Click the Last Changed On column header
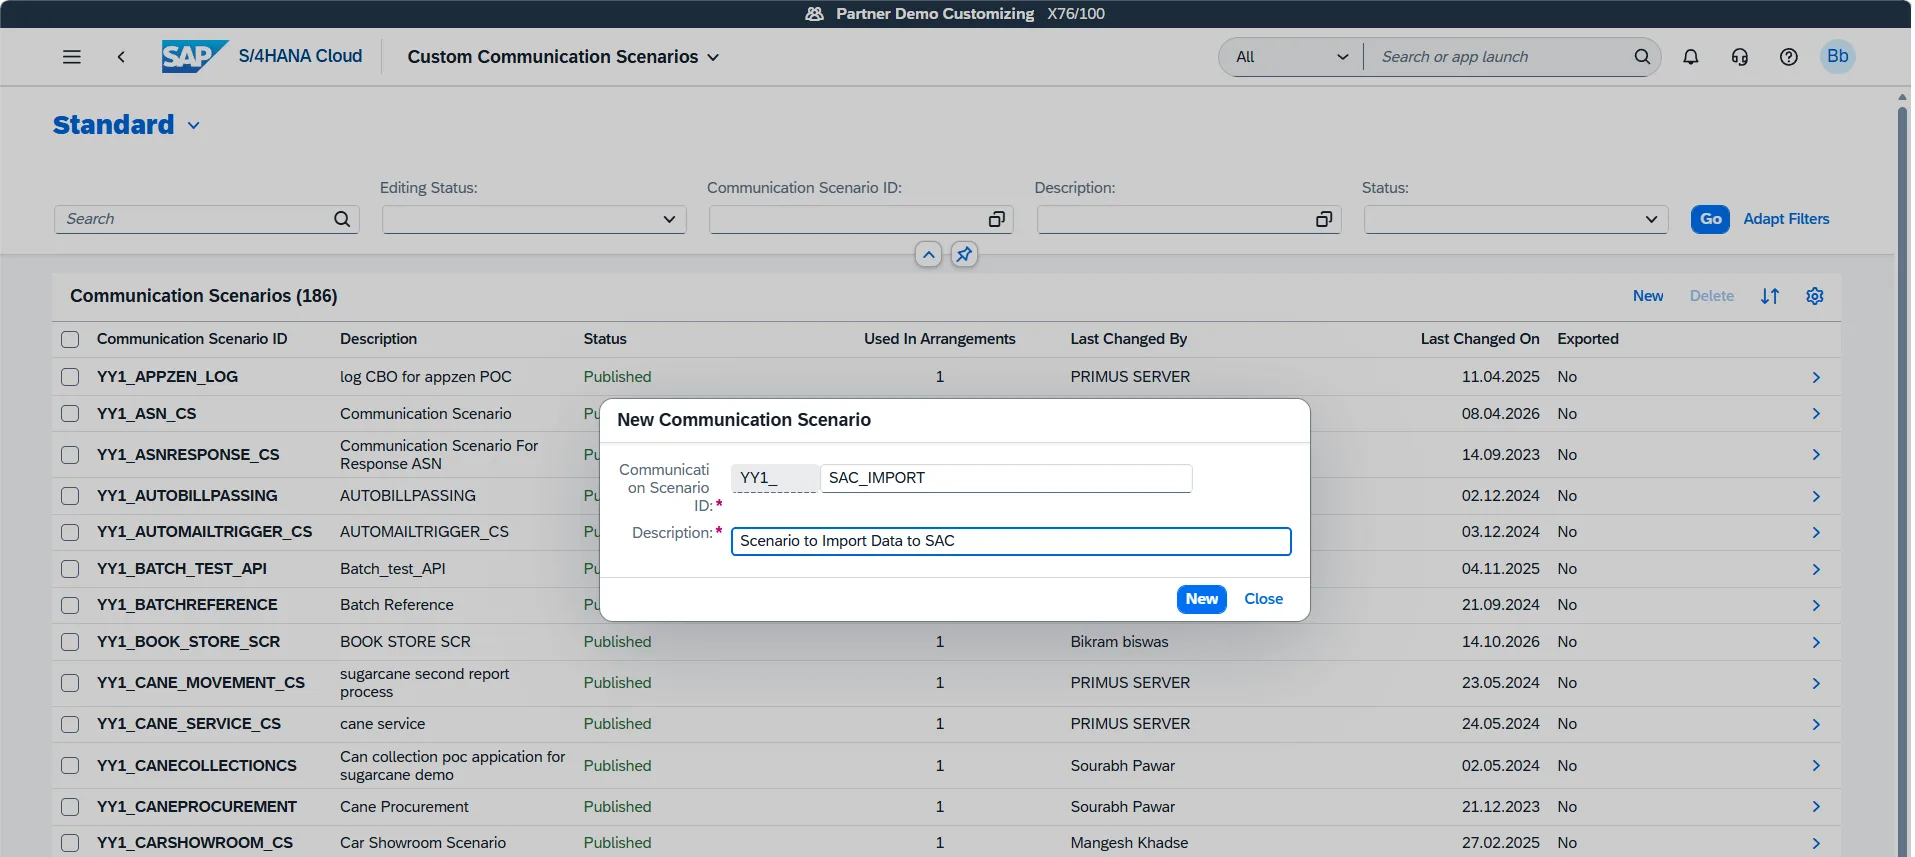This screenshot has width=1915, height=857. [x=1480, y=339]
